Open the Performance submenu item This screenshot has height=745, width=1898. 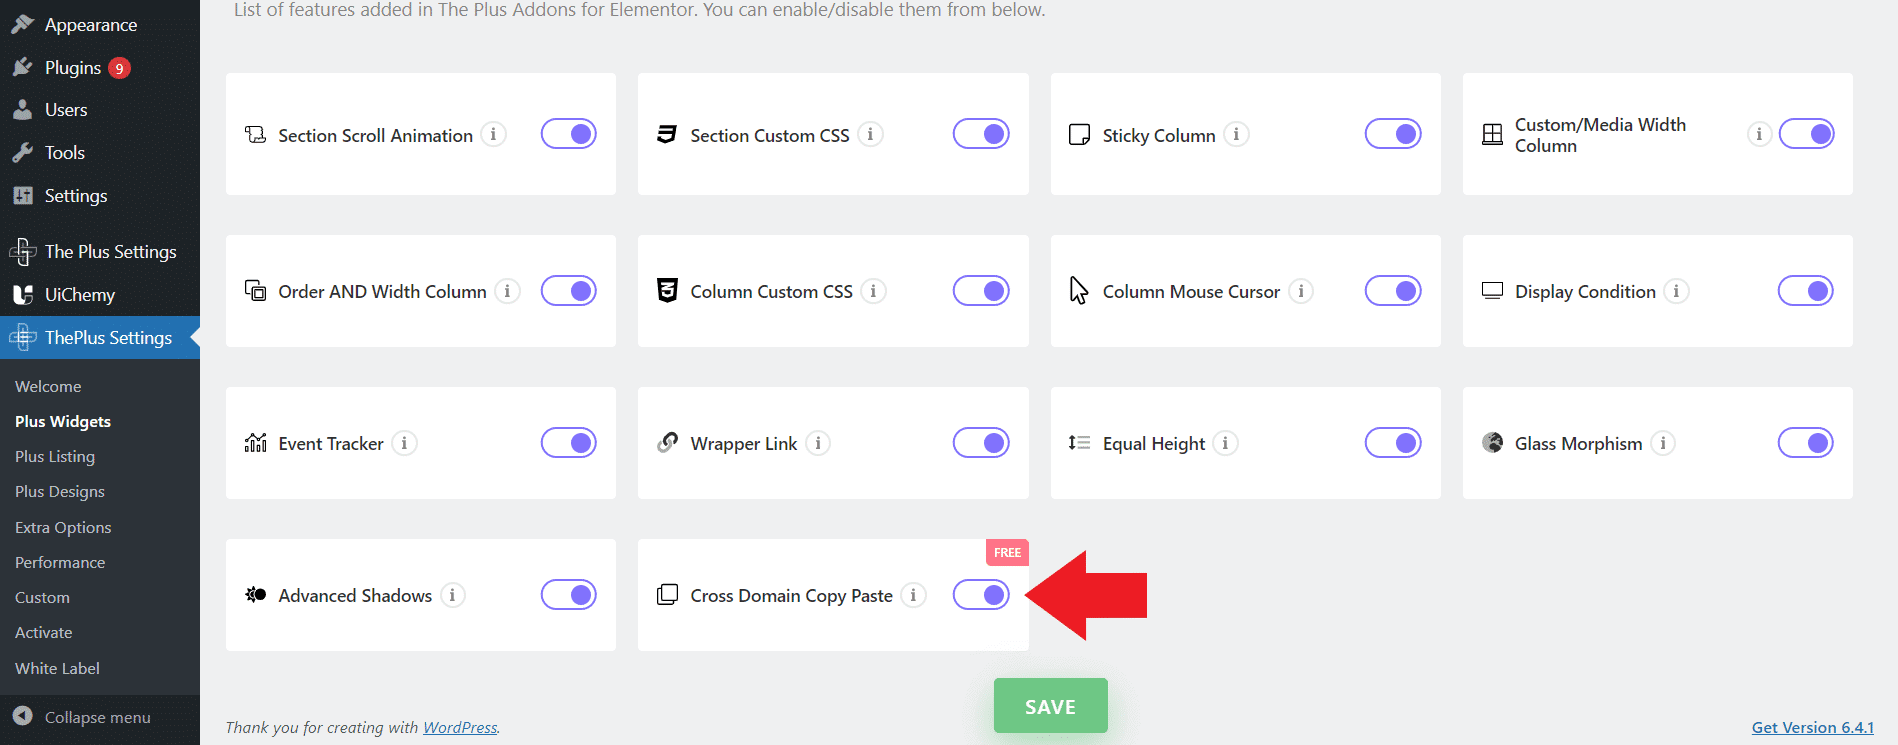click(x=60, y=562)
